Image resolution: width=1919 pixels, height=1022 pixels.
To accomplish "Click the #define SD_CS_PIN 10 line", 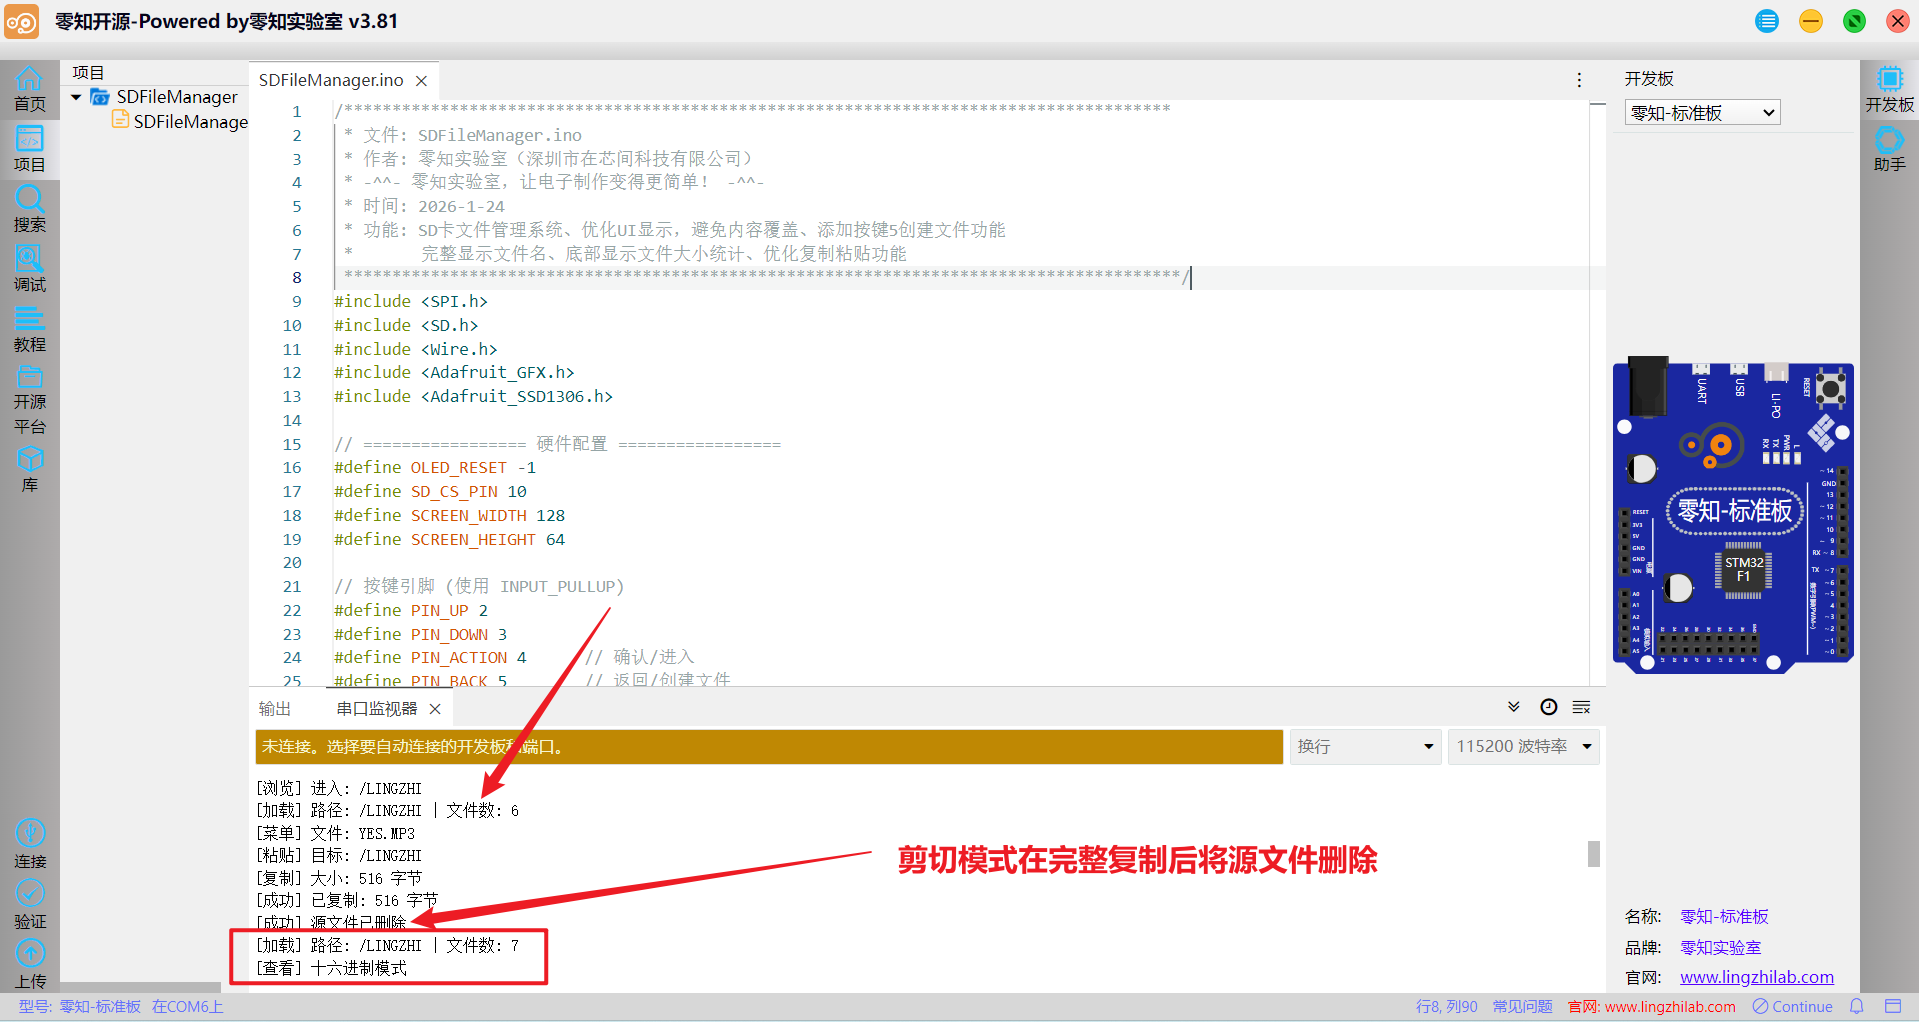I will coord(430,491).
